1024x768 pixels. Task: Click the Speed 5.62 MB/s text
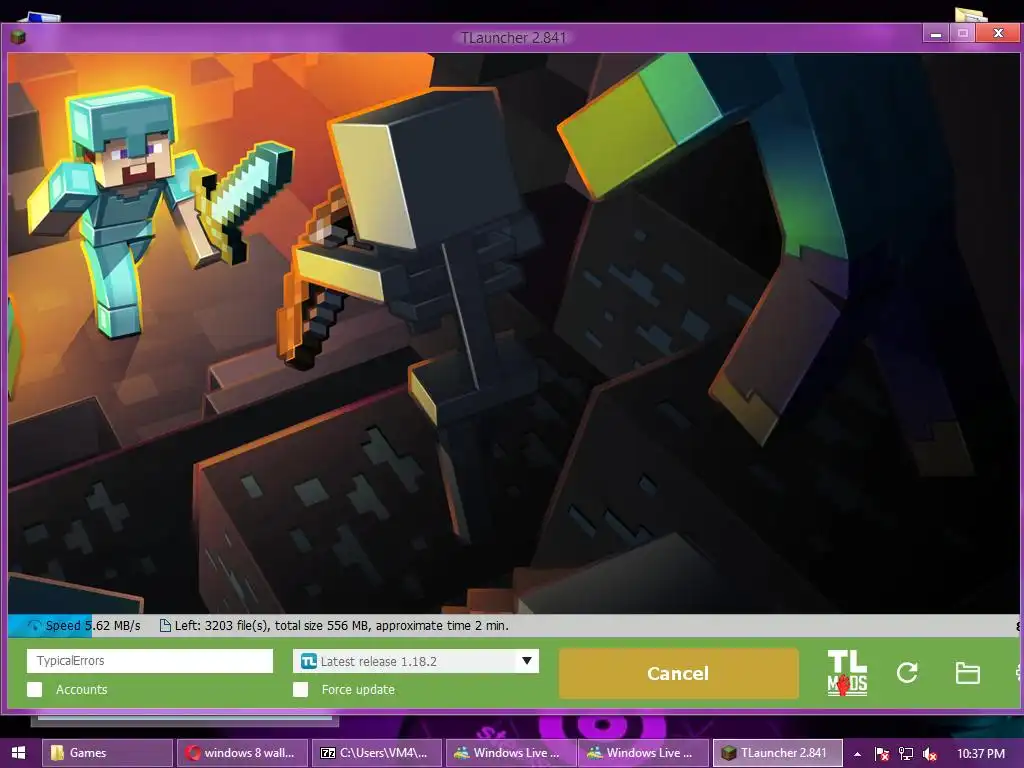(x=93, y=626)
